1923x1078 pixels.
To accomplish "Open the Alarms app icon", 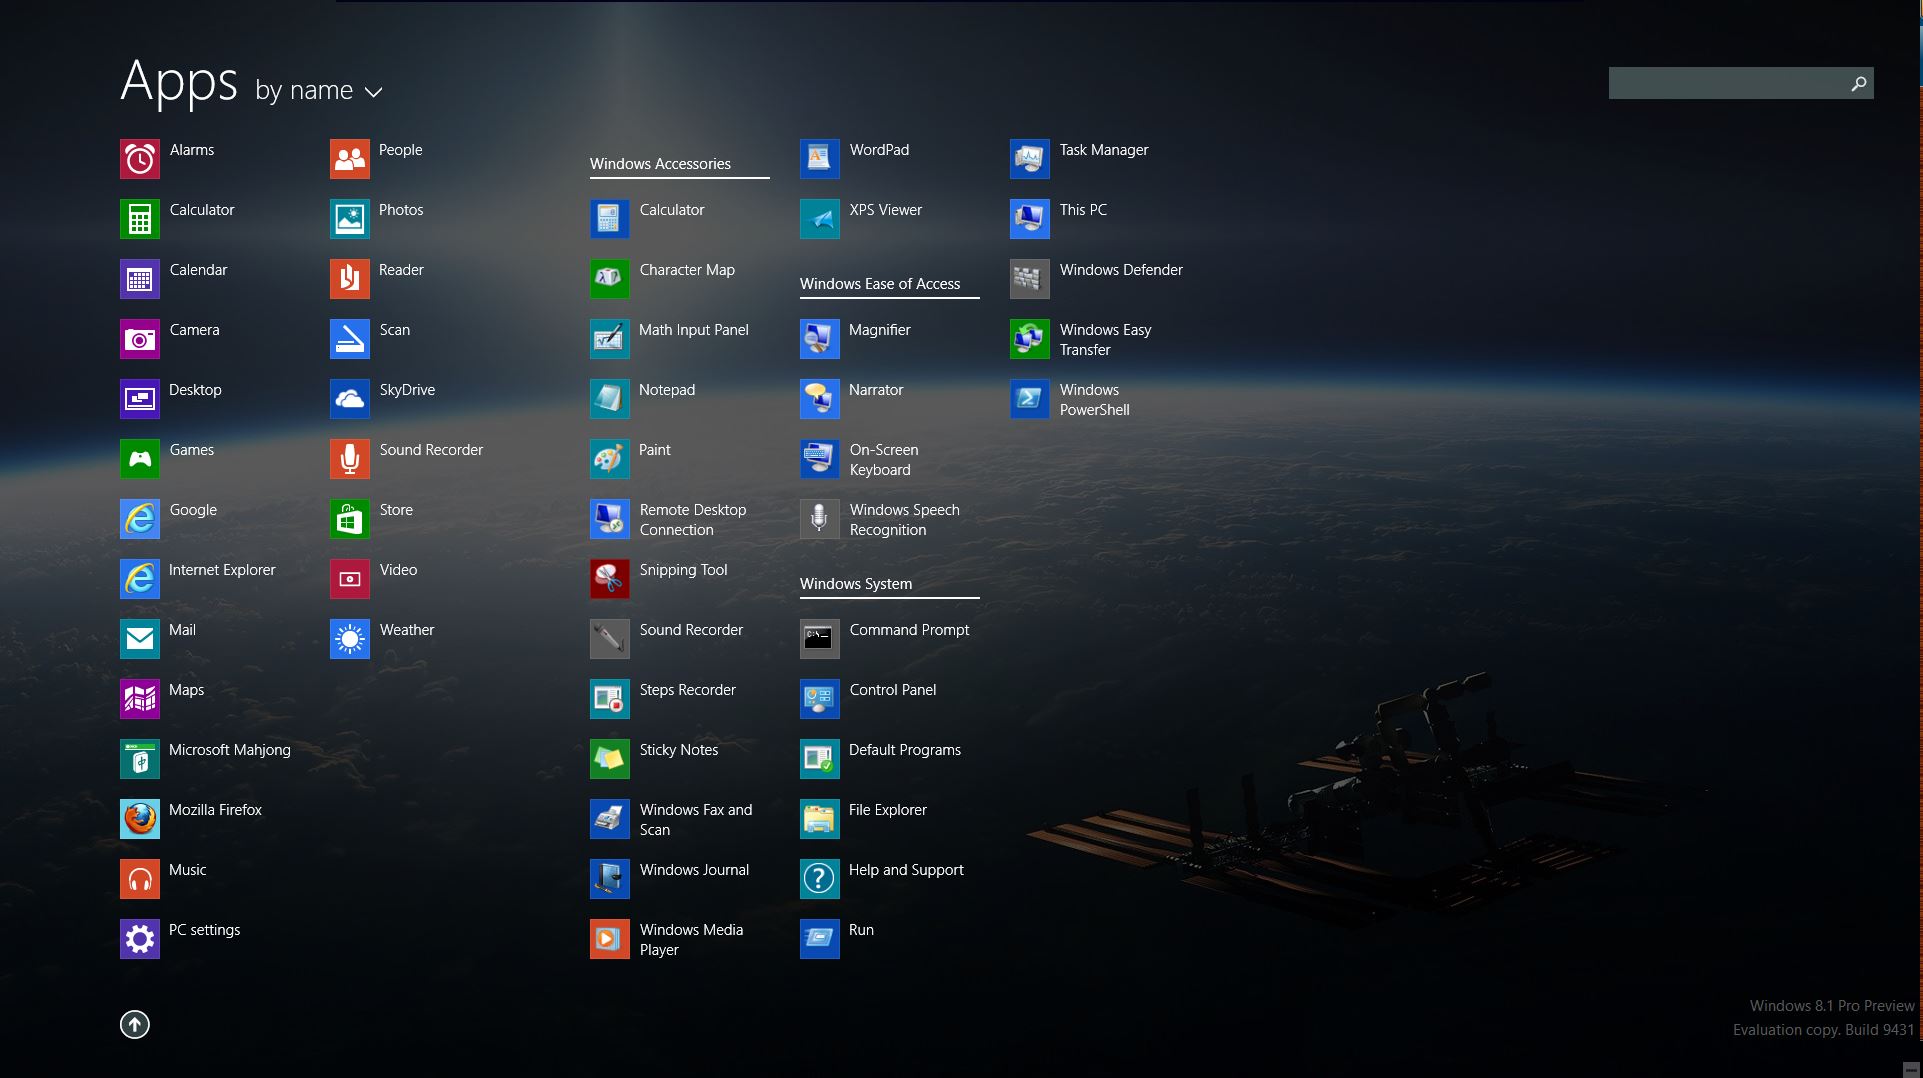I will pos(140,159).
